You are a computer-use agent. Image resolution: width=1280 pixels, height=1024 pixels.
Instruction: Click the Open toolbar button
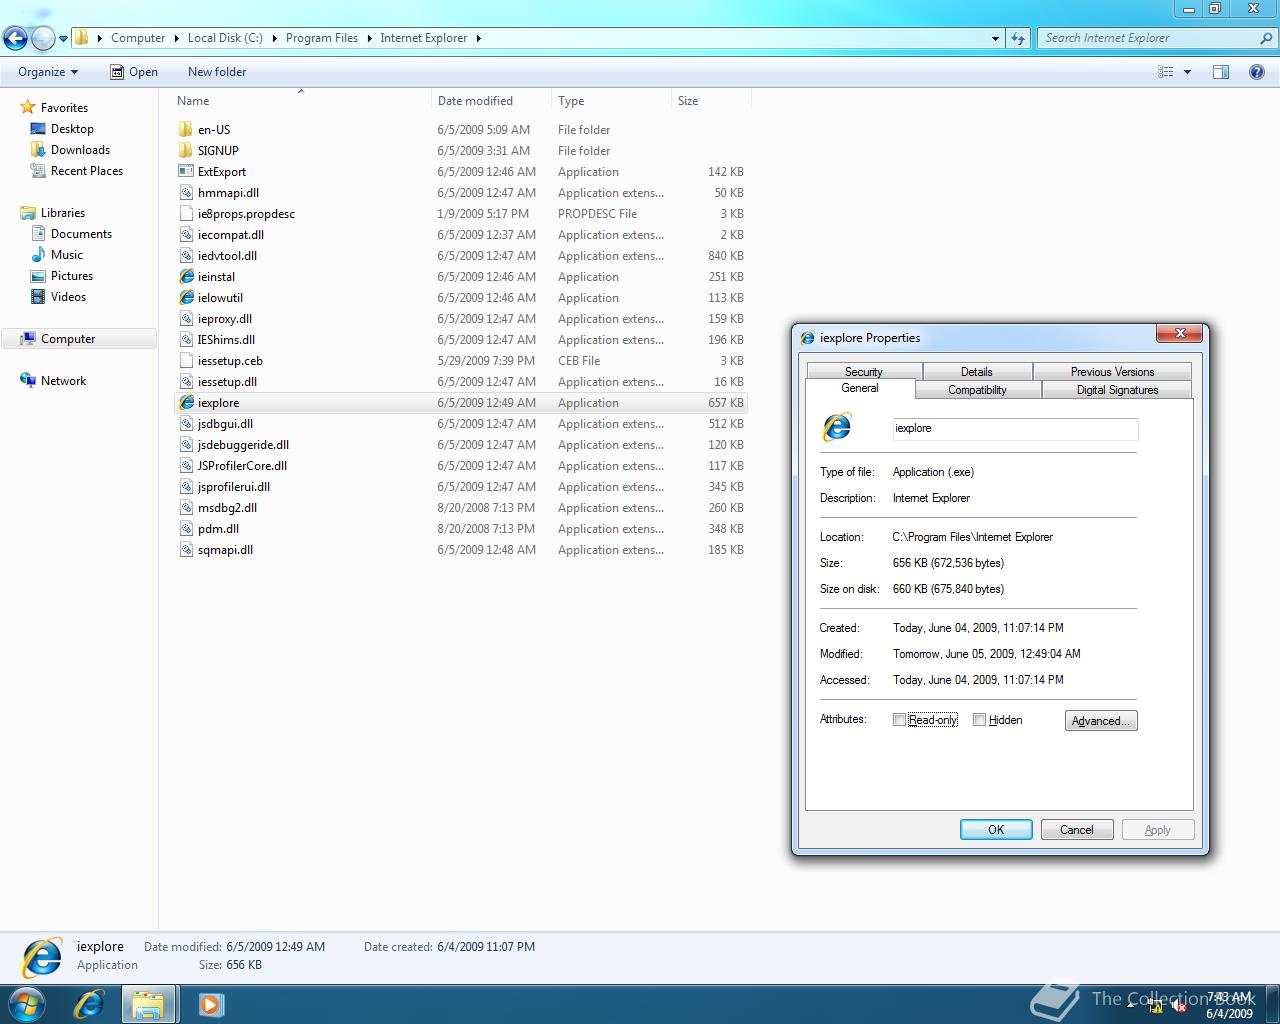point(134,72)
